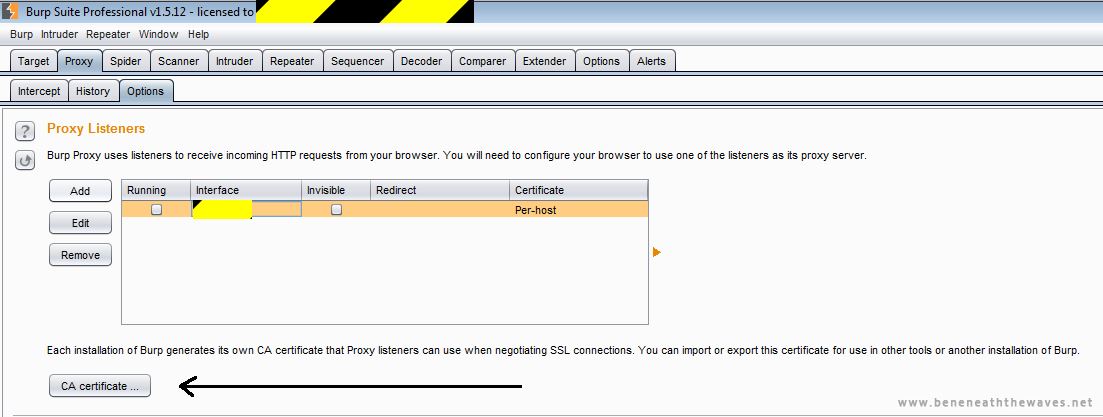Open the Burp menu
1103x417 pixels.
[22, 34]
